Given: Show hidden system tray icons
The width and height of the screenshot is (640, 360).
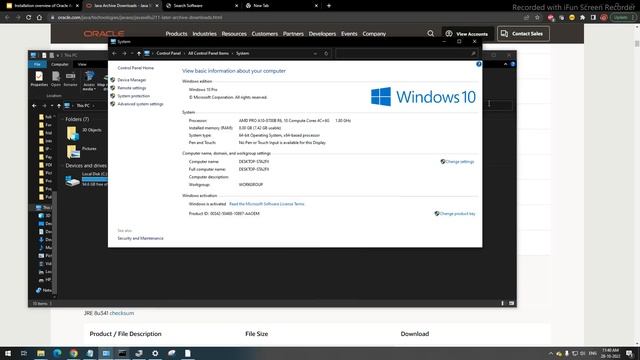Looking at the screenshot, I should [551, 353].
